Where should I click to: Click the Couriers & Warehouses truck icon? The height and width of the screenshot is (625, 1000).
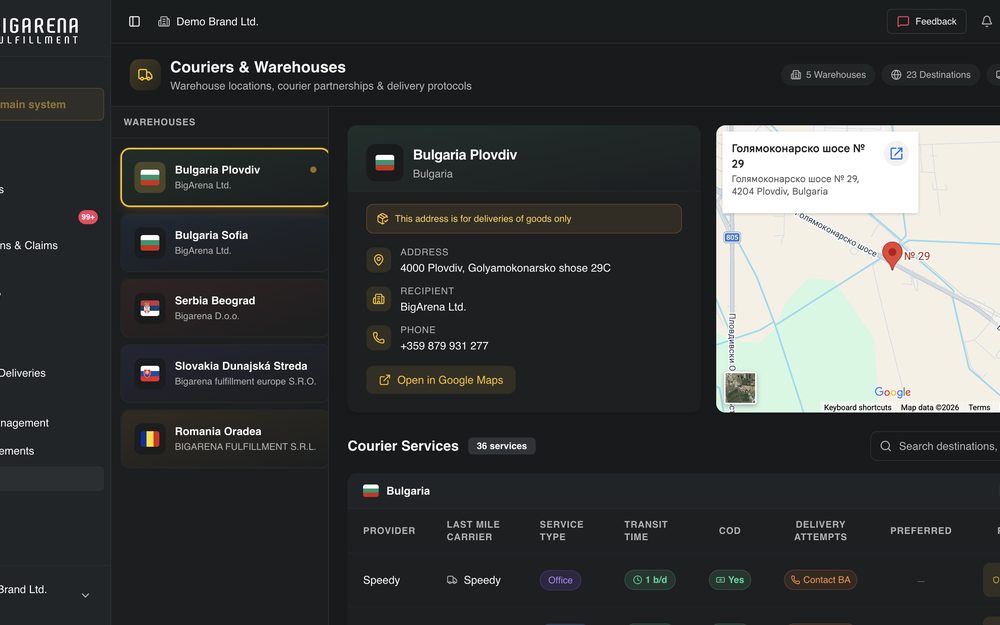pos(145,75)
